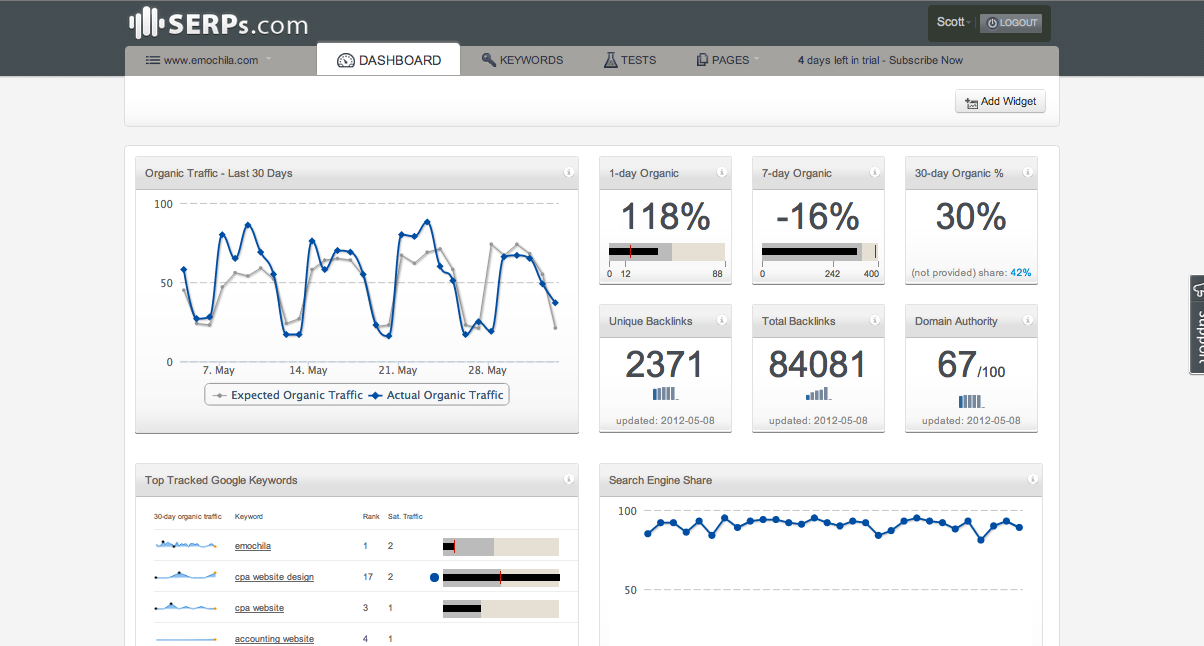Click the 1-day Organic bullet bar
The image size is (1204, 646).
666,251
